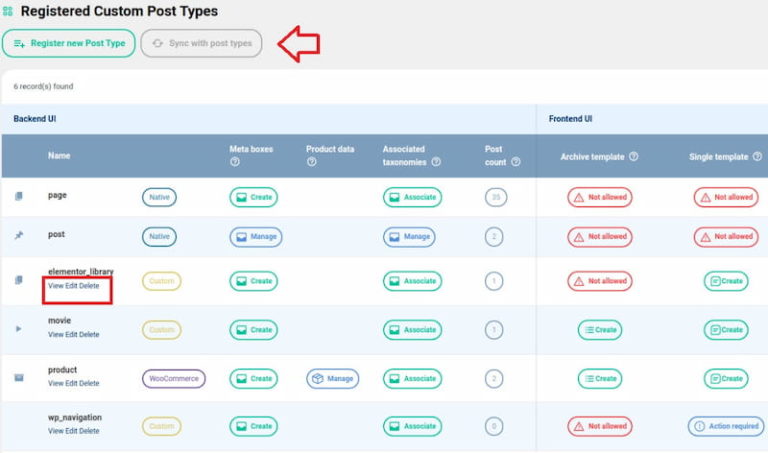Viewport: 768px width, 453px height.
Task: Associate taxonomies with elementor_library
Action: click(412, 281)
